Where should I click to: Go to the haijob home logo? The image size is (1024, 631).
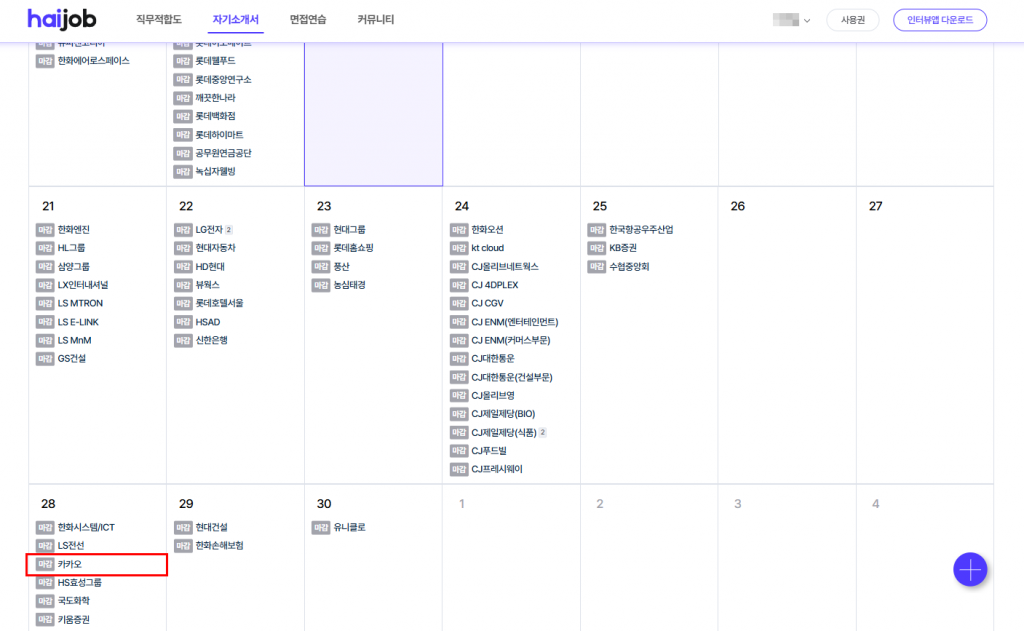[61, 20]
